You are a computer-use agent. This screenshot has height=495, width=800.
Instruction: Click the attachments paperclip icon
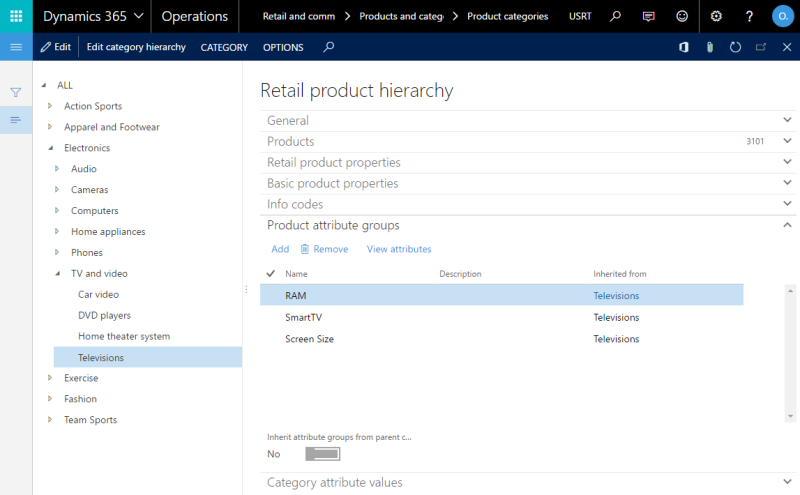(x=710, y=47)
